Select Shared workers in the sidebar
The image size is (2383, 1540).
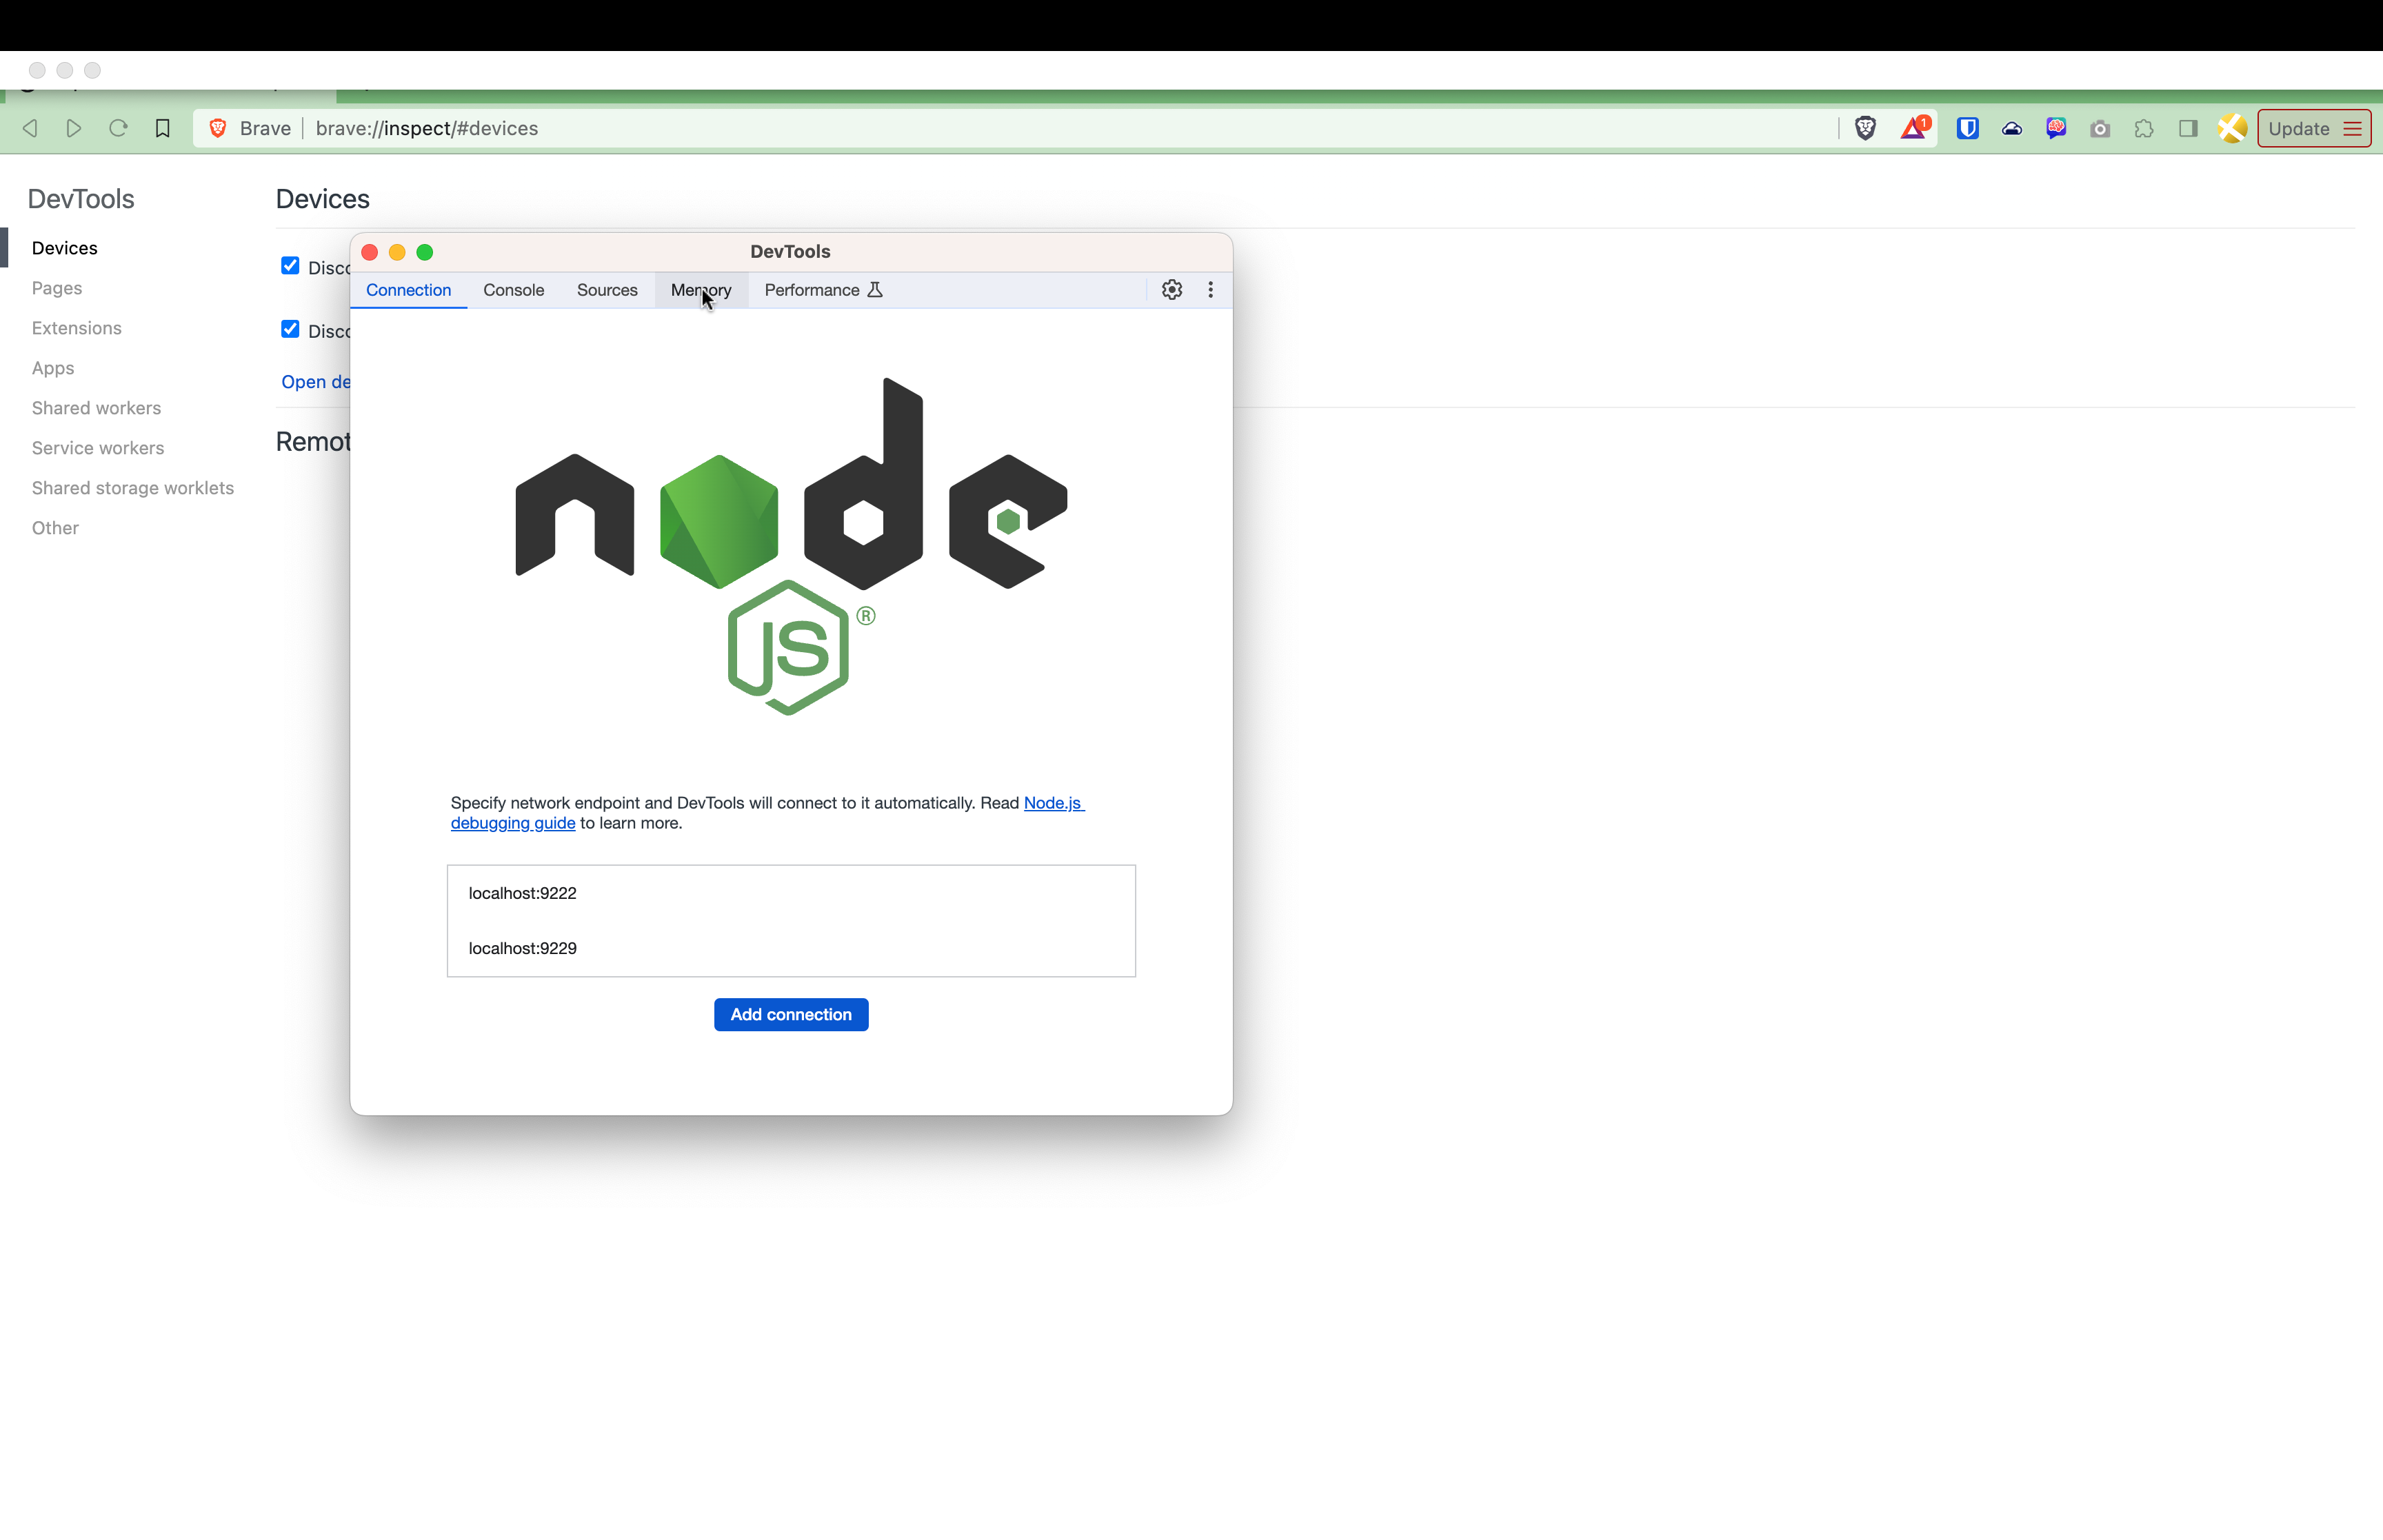[x=96, y=408]
